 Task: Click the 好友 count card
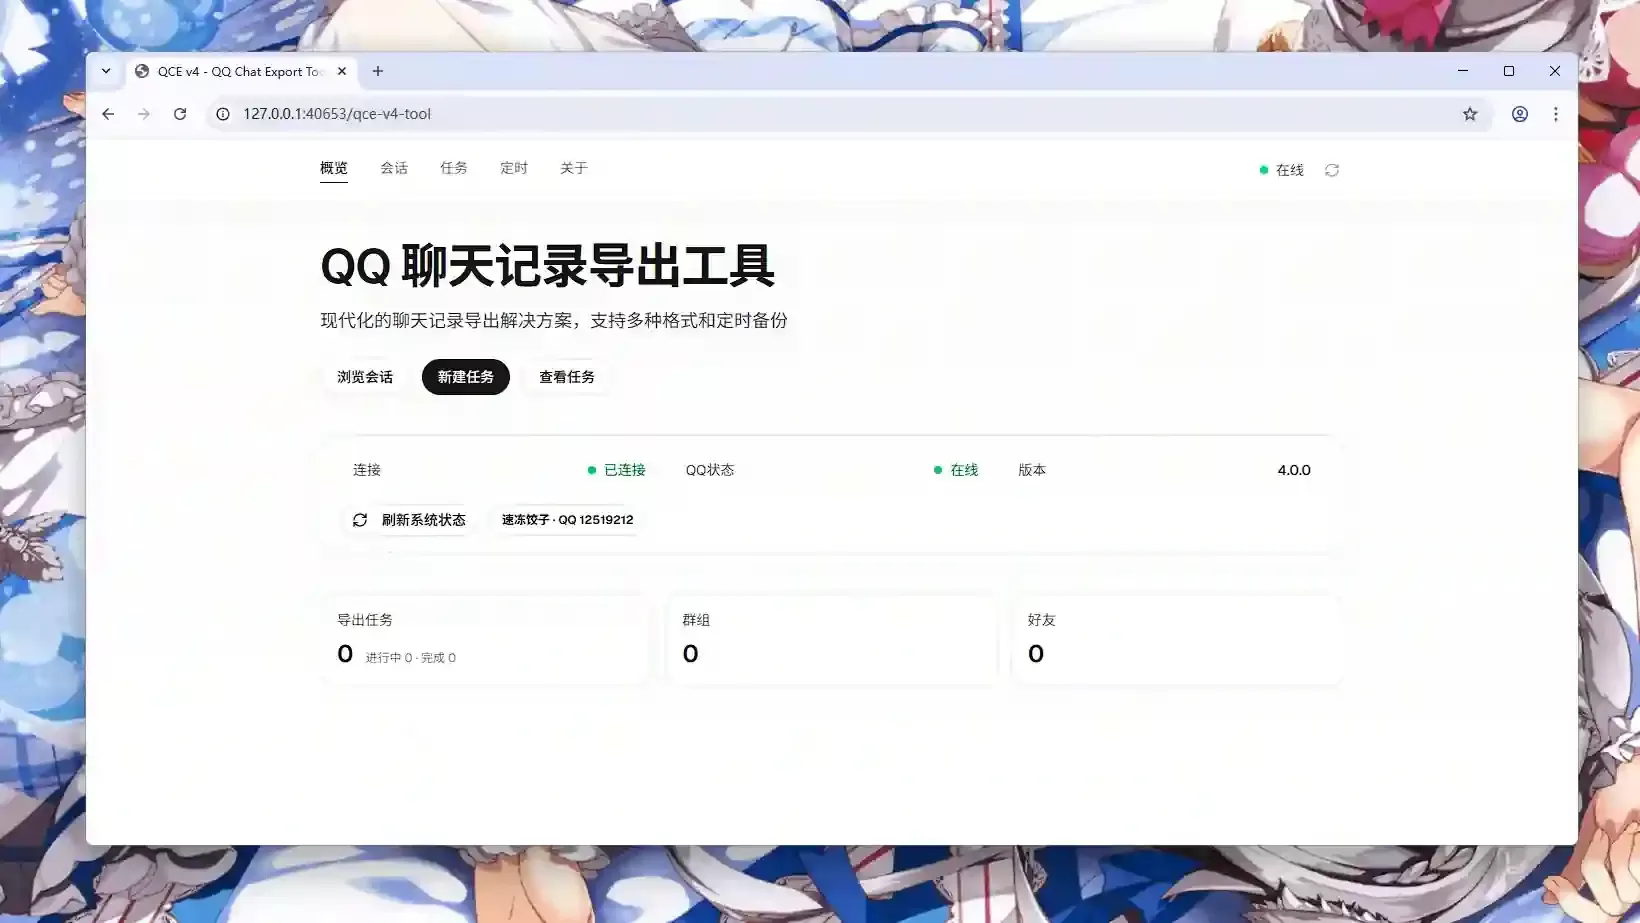click(x=1176, y=640)
